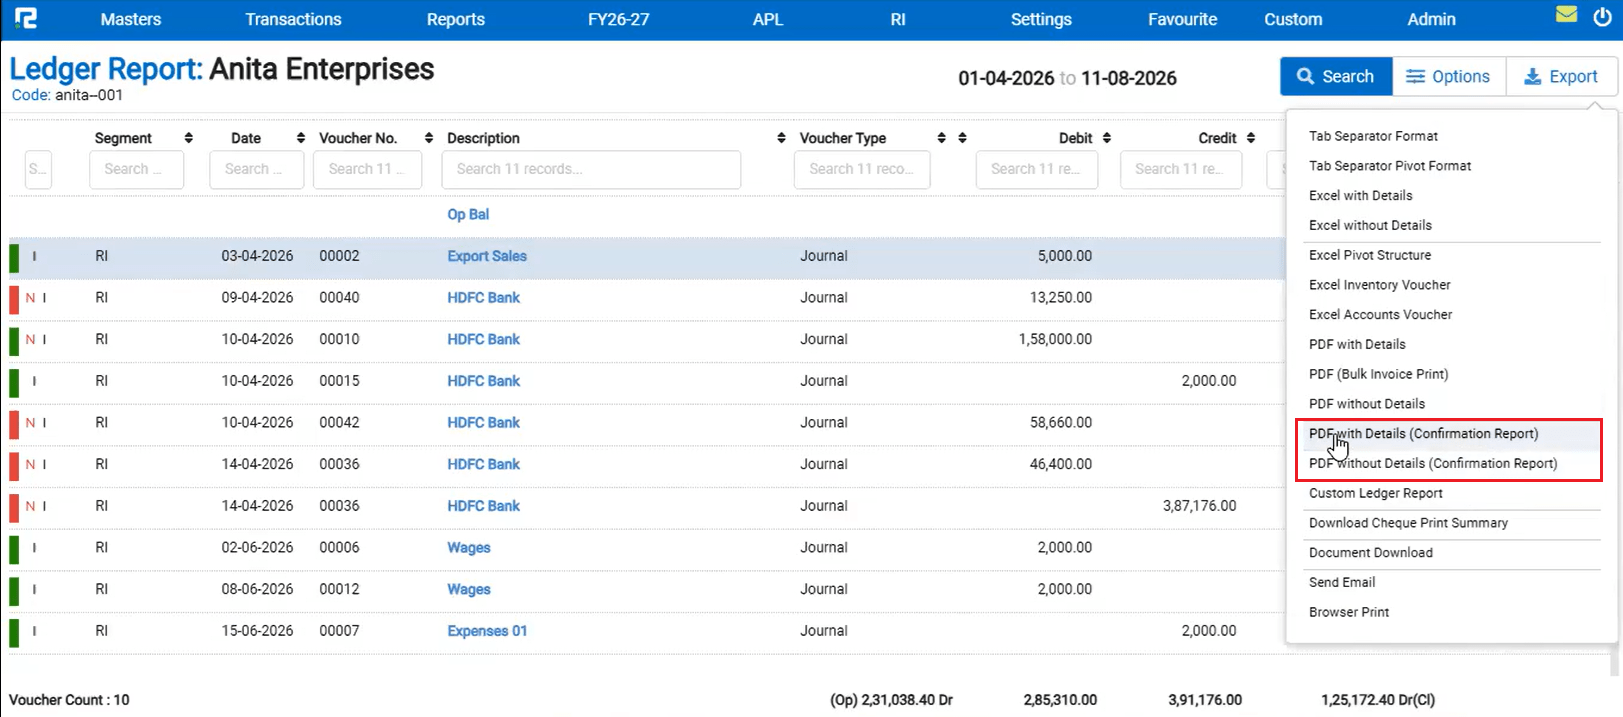Click date 15-06-2026 cell

[x=257, y=631]
